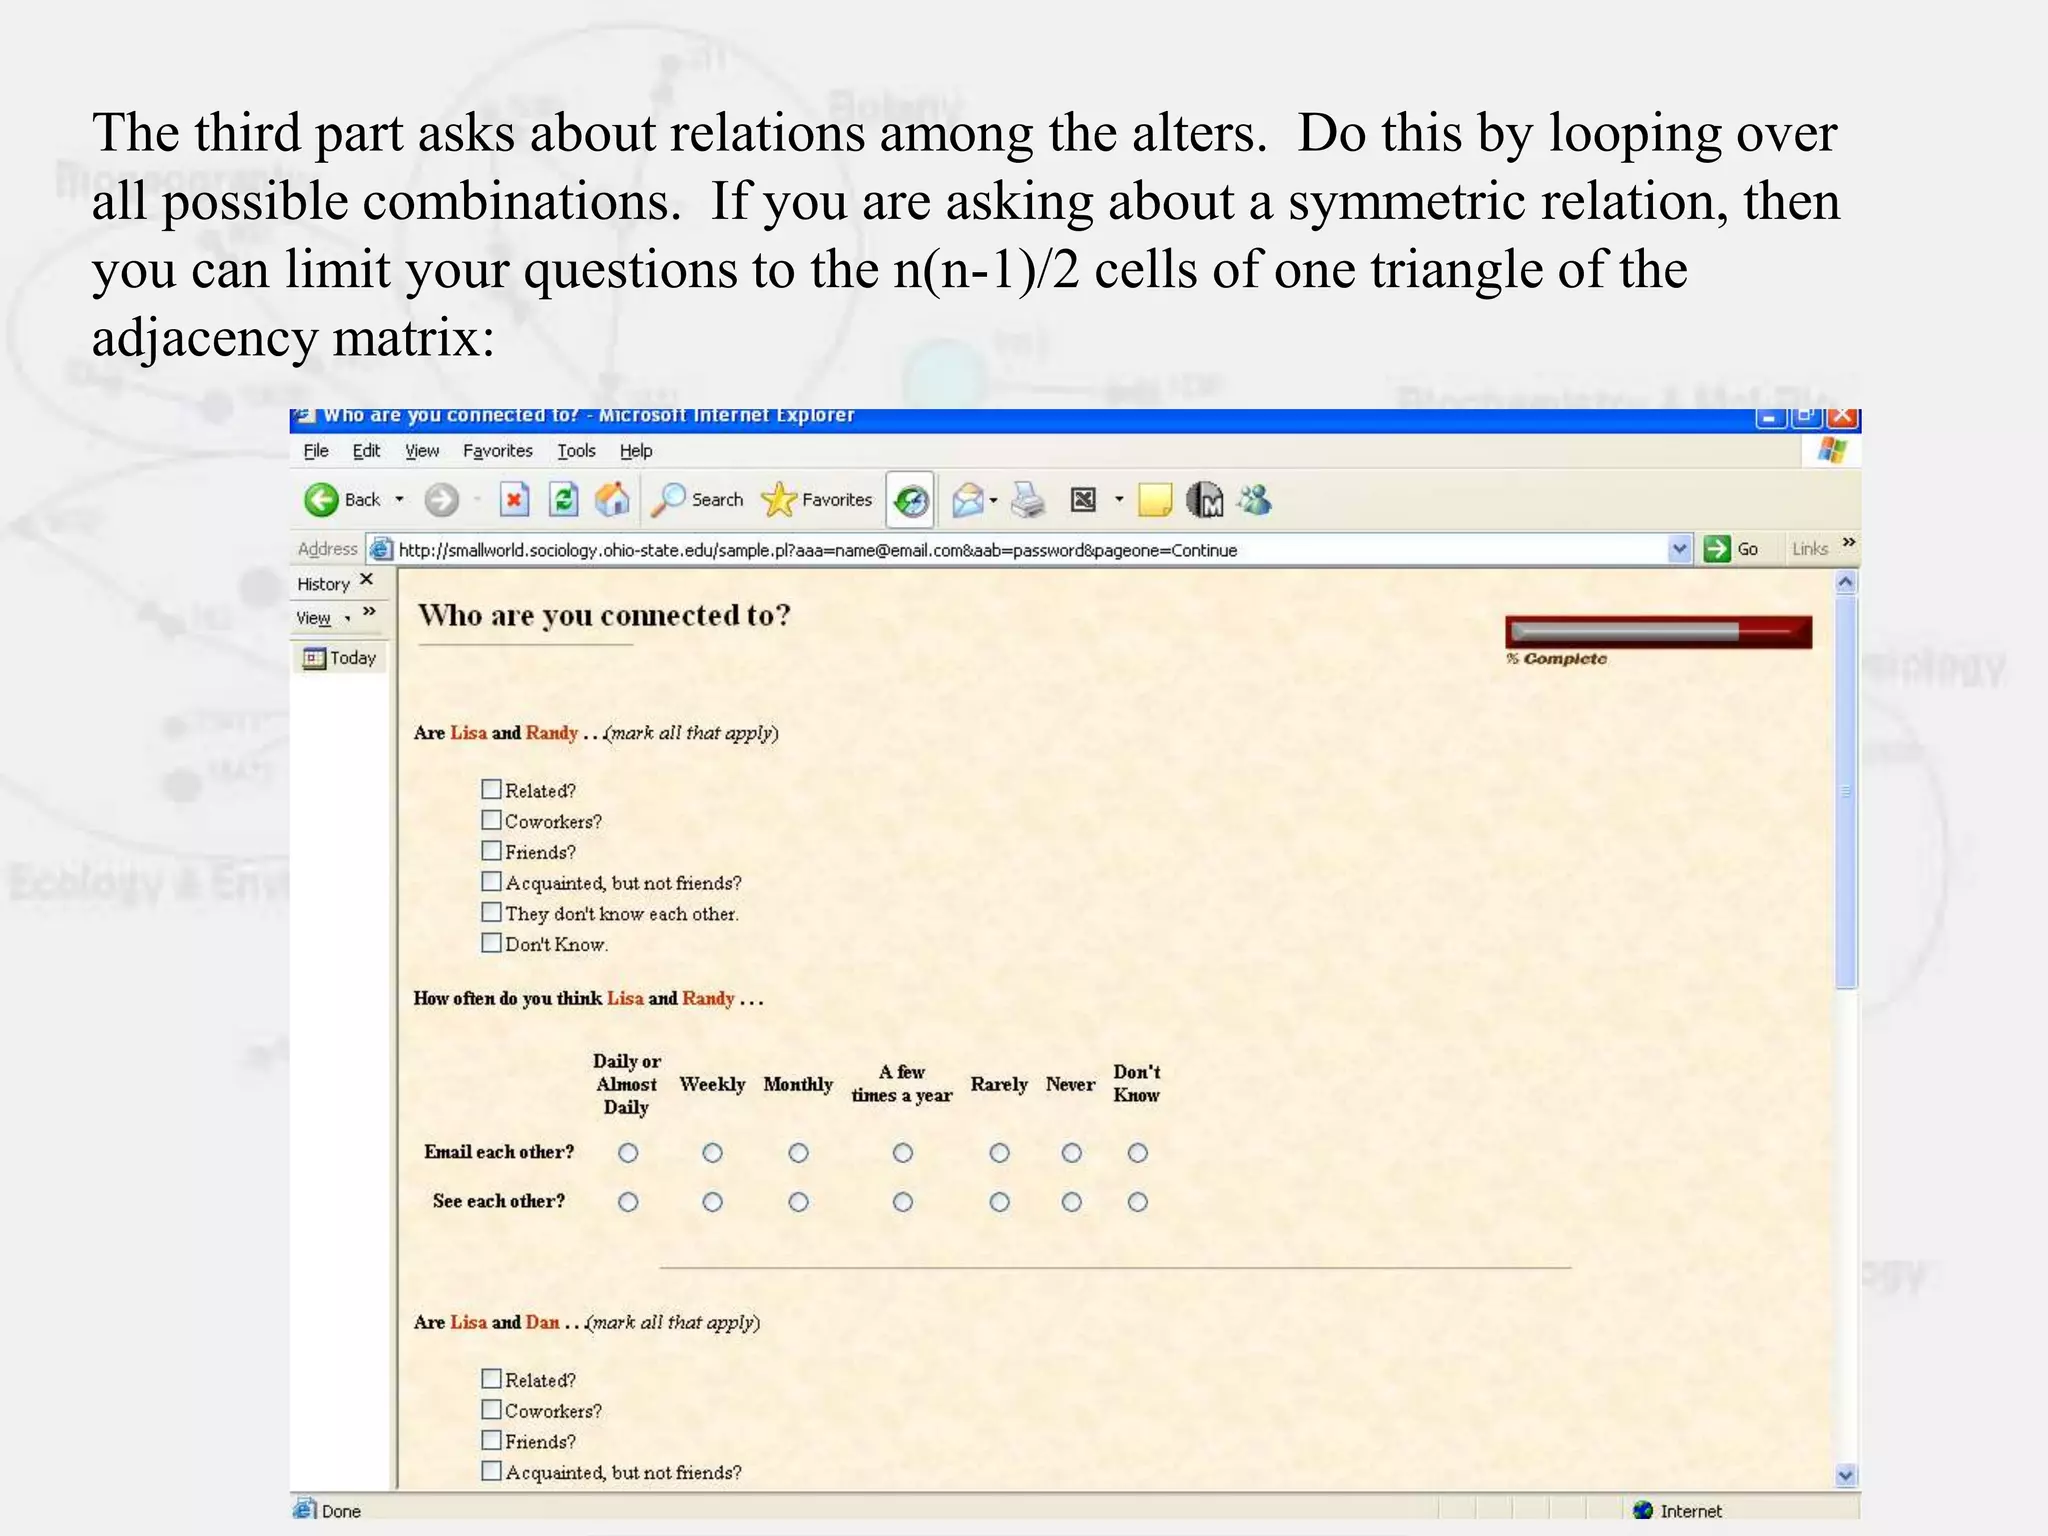Refresh the page with the Refresh icon

click(x=563, y=499)
